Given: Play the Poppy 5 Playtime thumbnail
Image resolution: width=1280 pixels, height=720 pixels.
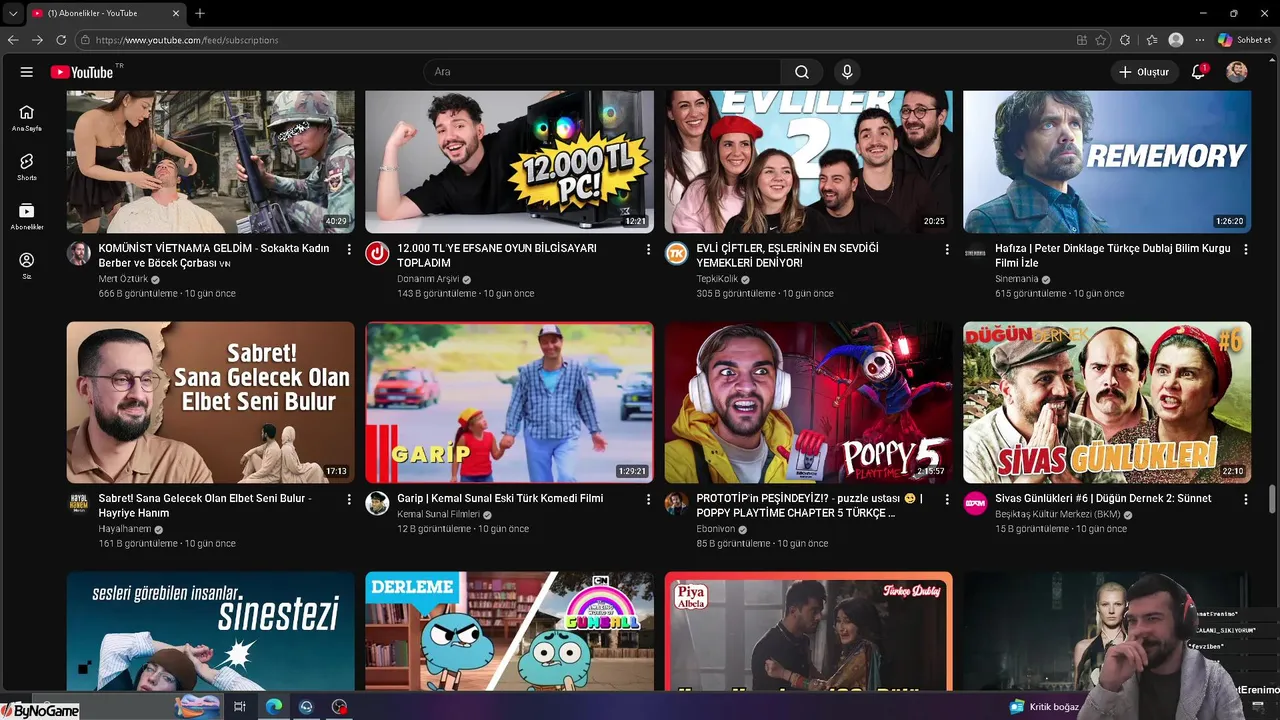Looking at the screenshot, I should coord(808,402).
